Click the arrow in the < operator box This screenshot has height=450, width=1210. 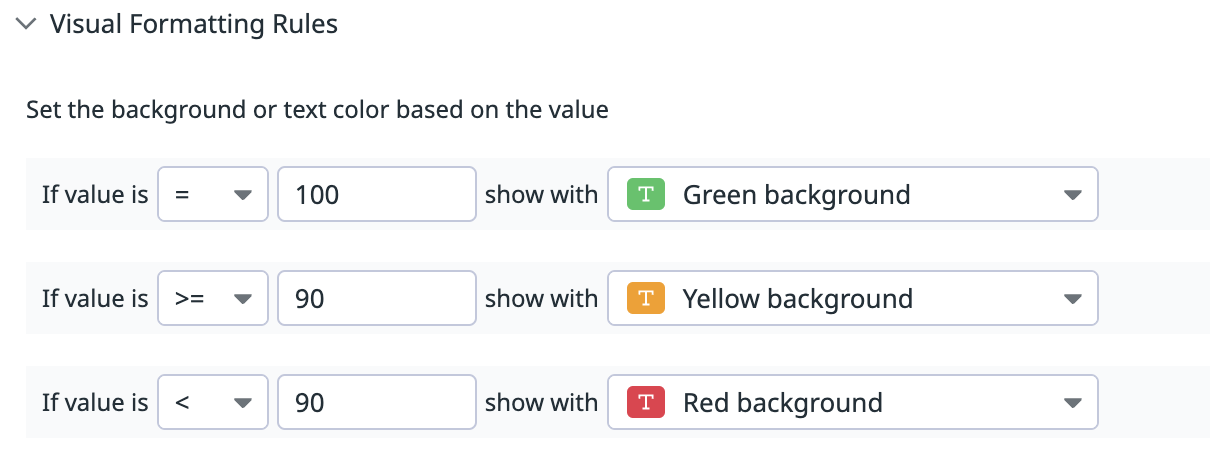242,403
